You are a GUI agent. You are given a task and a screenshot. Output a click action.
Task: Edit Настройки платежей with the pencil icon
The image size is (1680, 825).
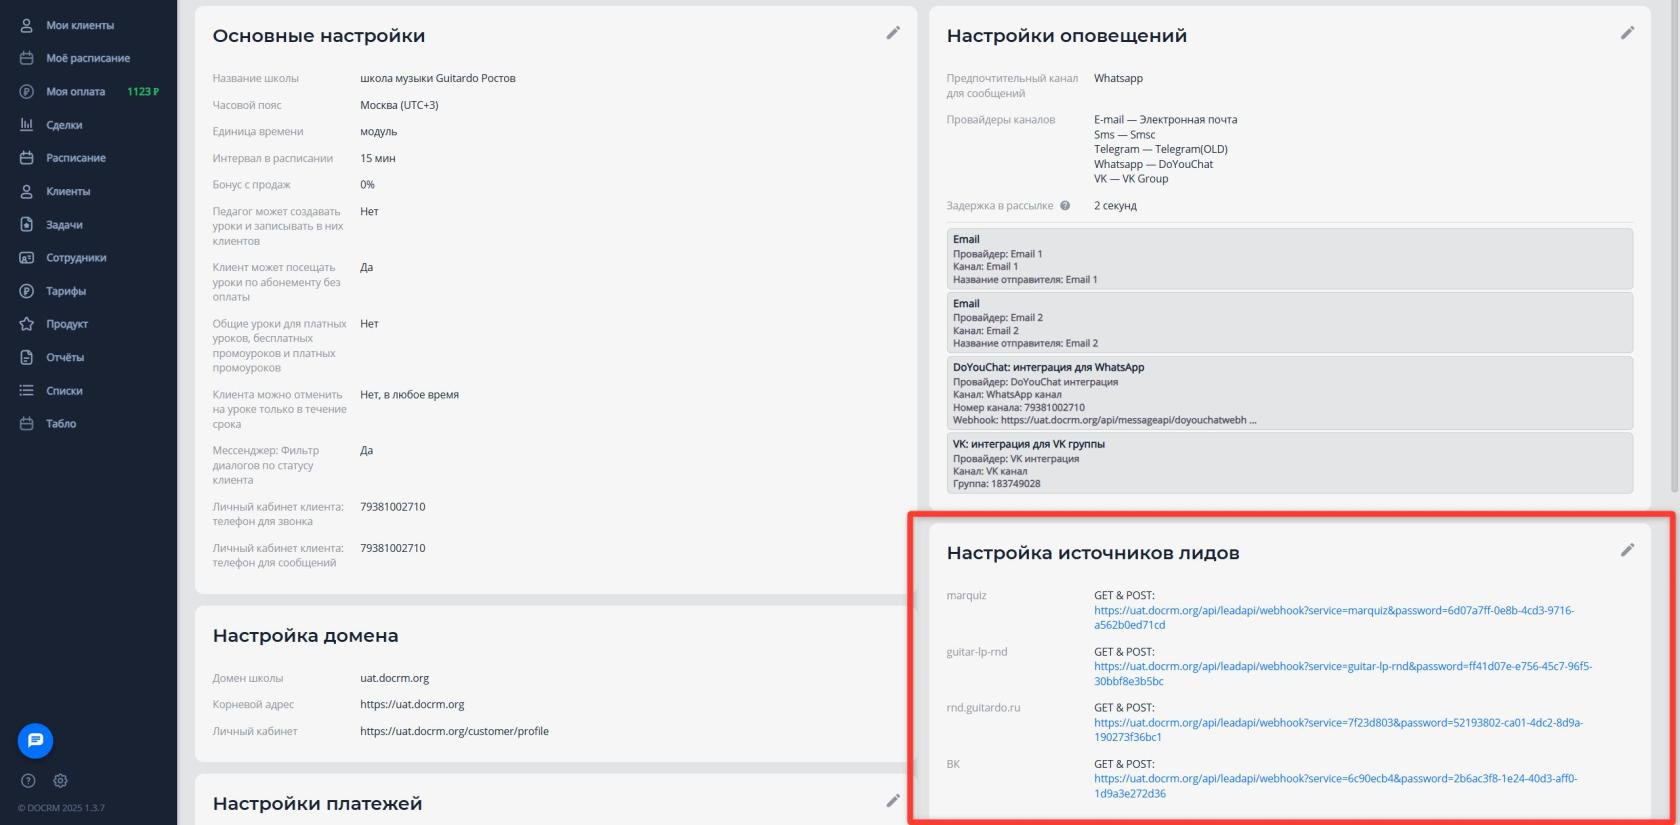[x=893, y=800]
